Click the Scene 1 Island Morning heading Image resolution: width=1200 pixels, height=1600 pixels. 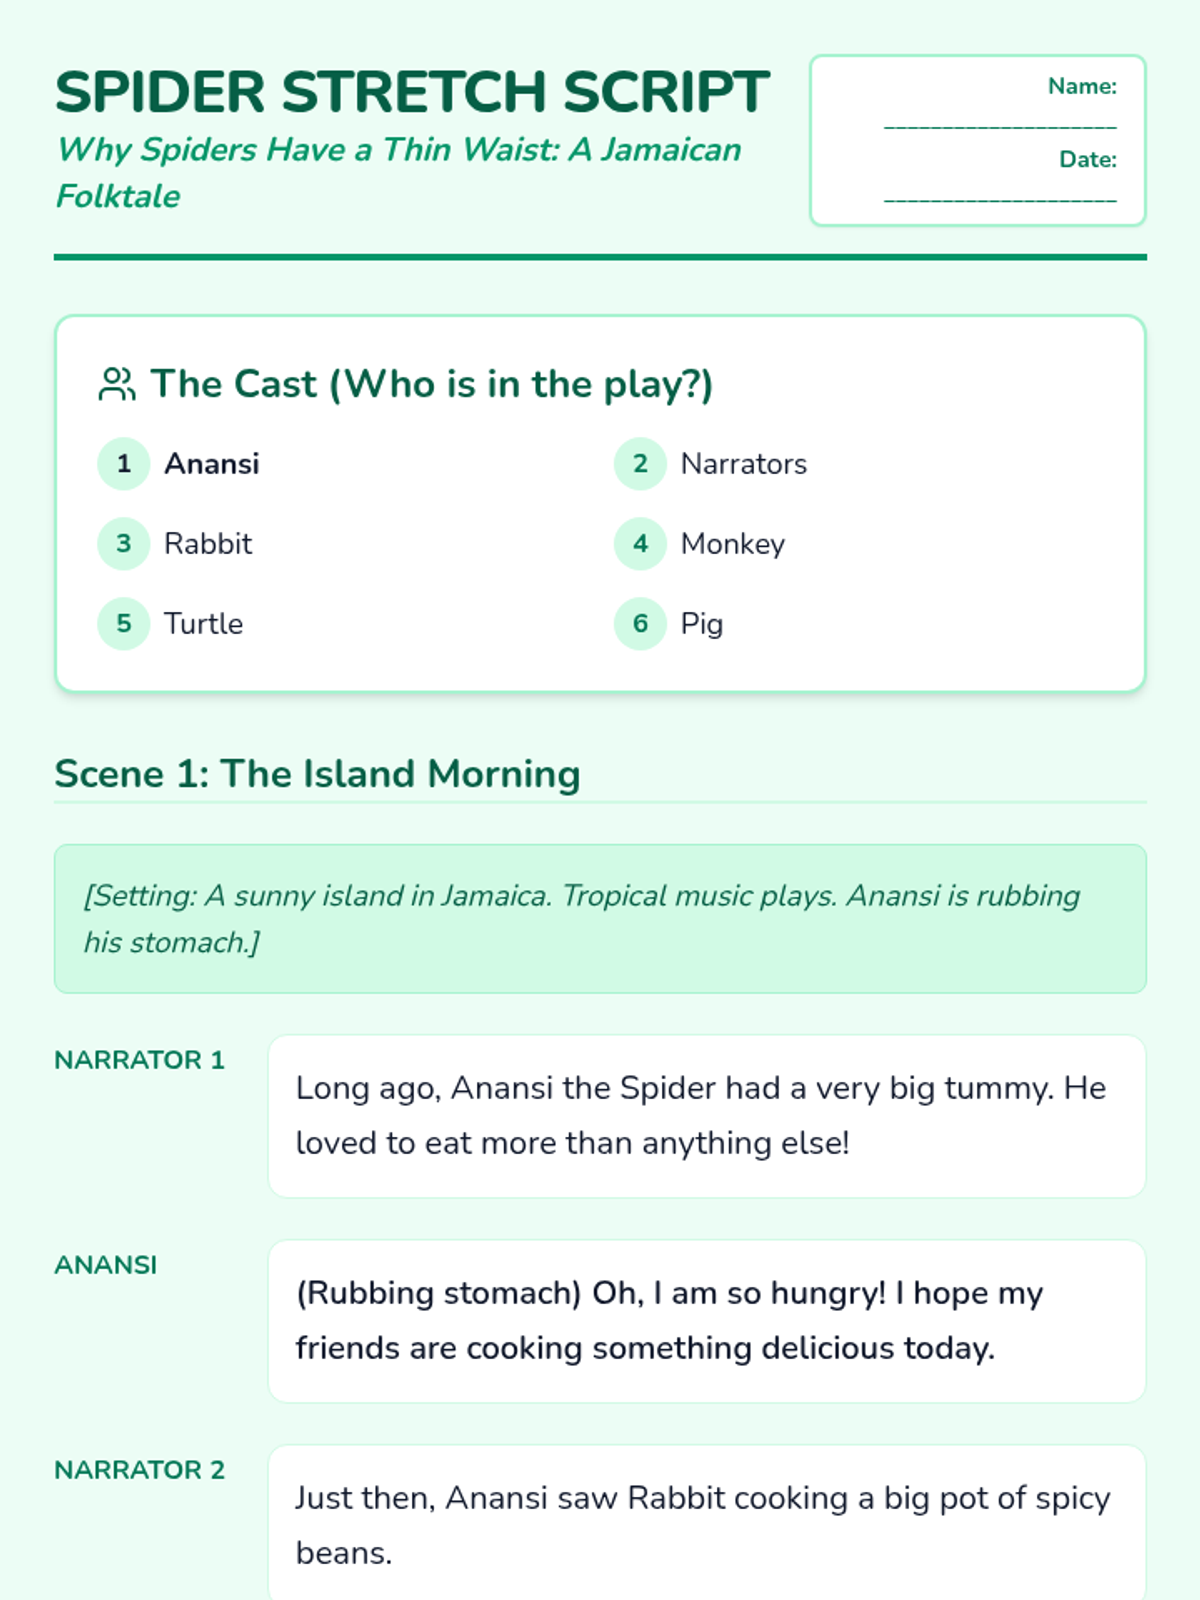click(317, 774)
